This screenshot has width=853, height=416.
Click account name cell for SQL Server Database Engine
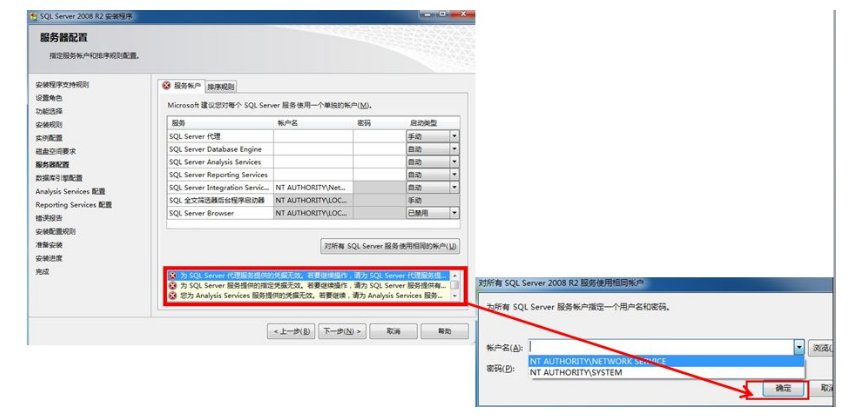313,149
